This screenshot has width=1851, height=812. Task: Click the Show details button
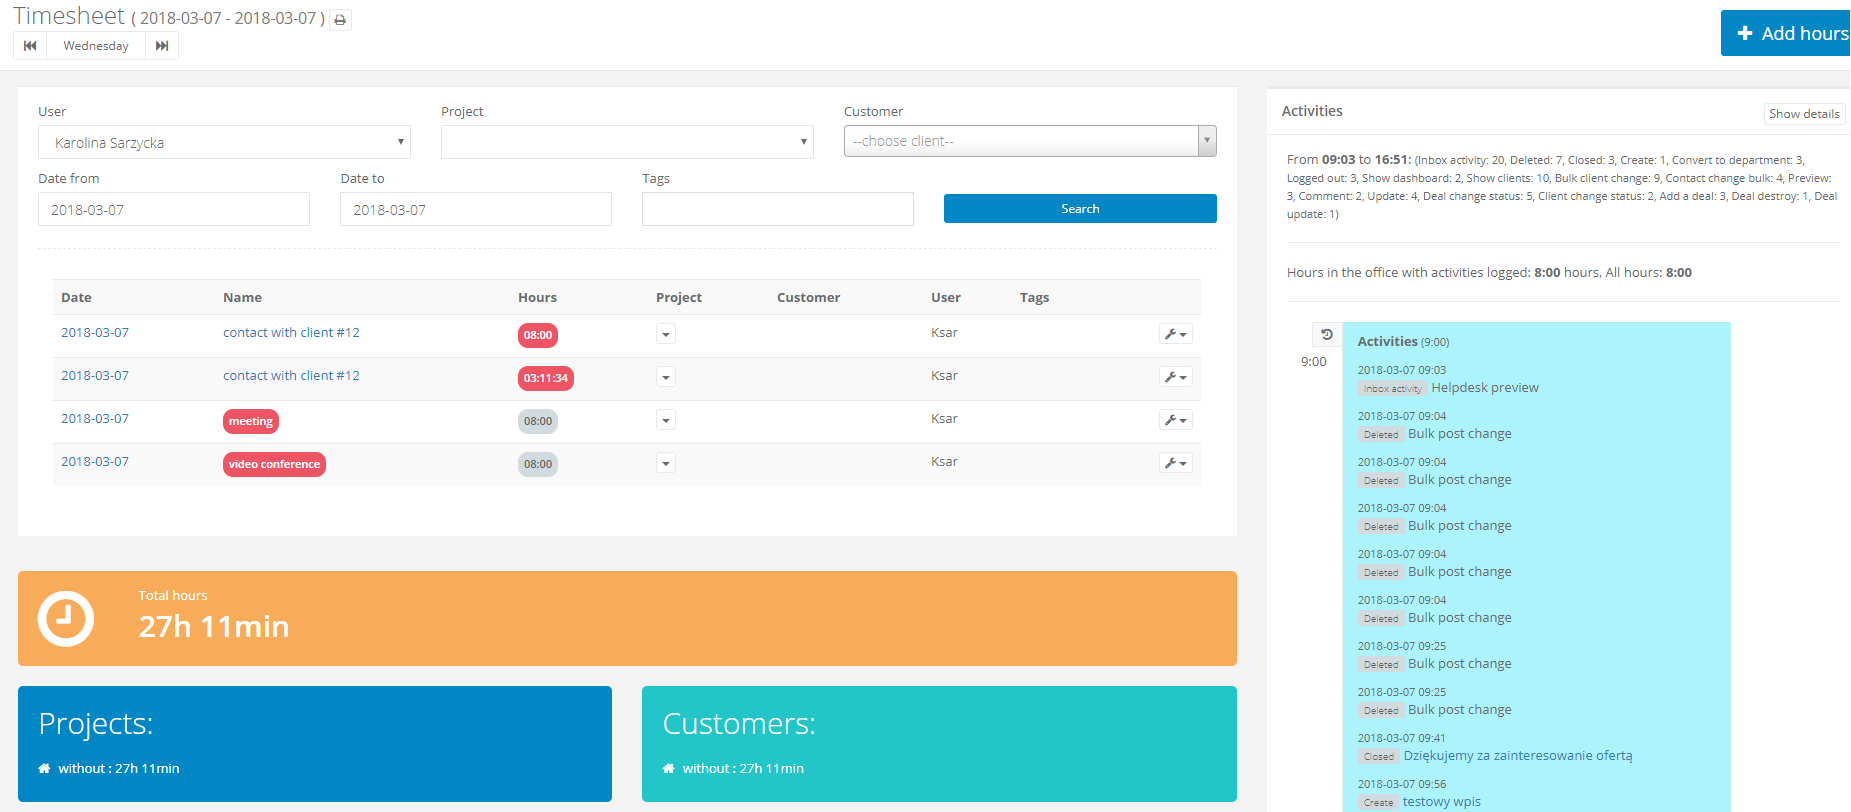coord(1803,114)
